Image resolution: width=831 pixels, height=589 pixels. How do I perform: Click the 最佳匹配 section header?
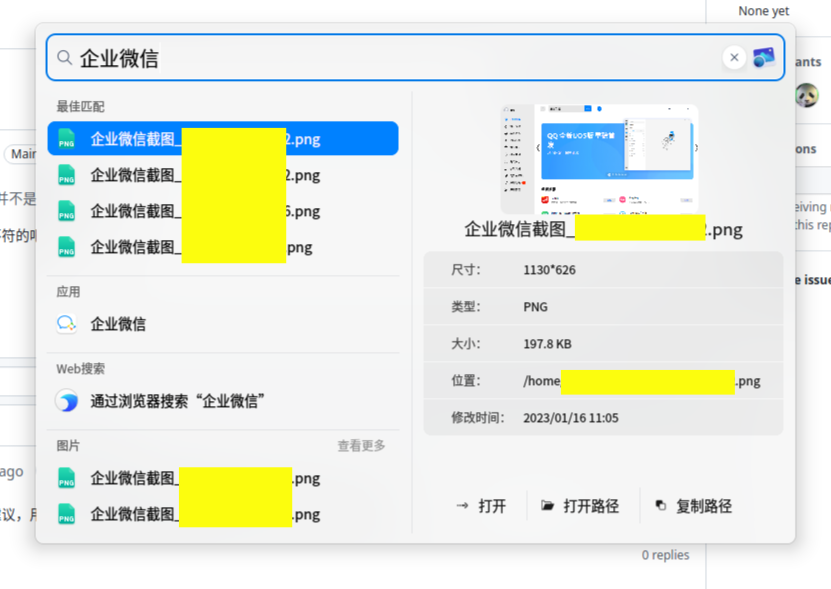point(81,106)
